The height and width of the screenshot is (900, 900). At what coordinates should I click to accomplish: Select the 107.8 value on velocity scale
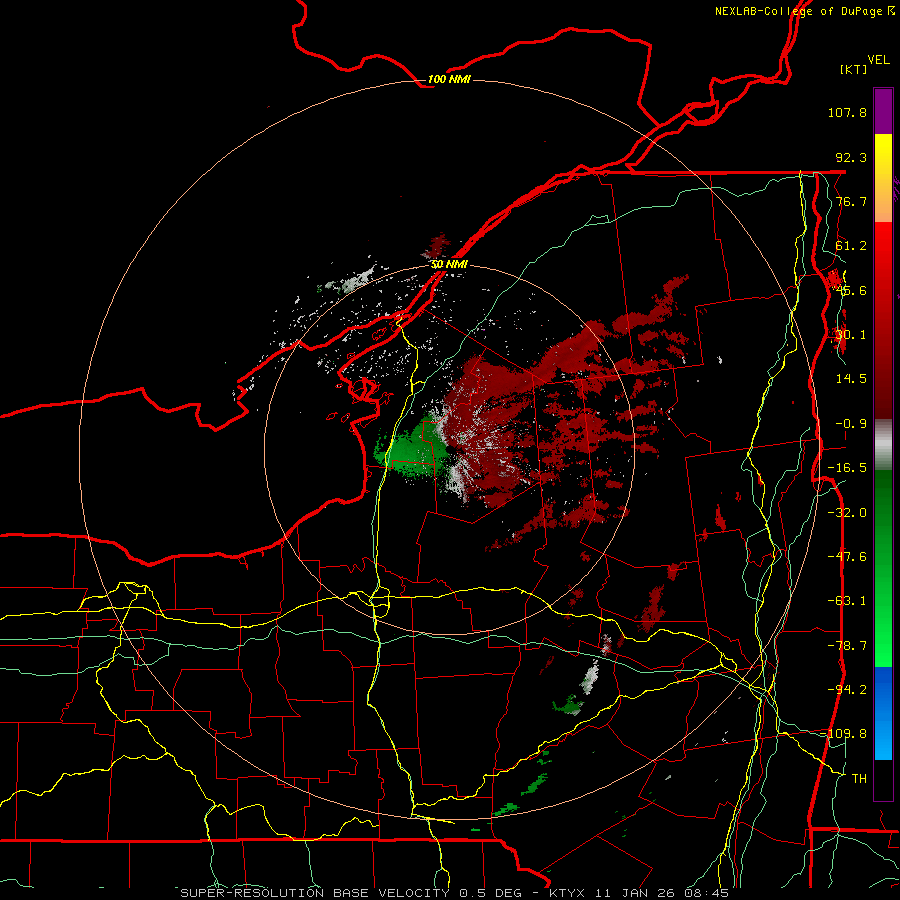(847, 112)
